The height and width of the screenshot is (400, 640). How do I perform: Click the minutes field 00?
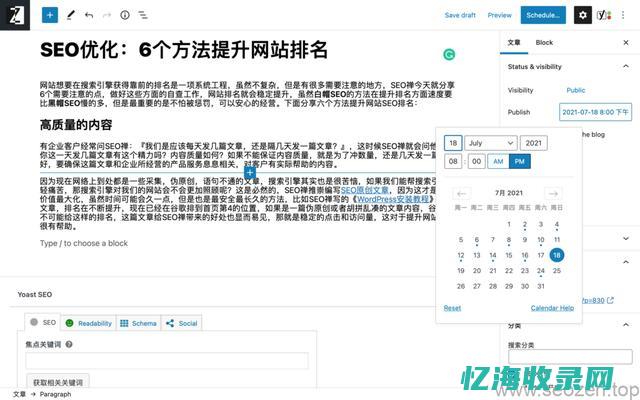(476, 161)
